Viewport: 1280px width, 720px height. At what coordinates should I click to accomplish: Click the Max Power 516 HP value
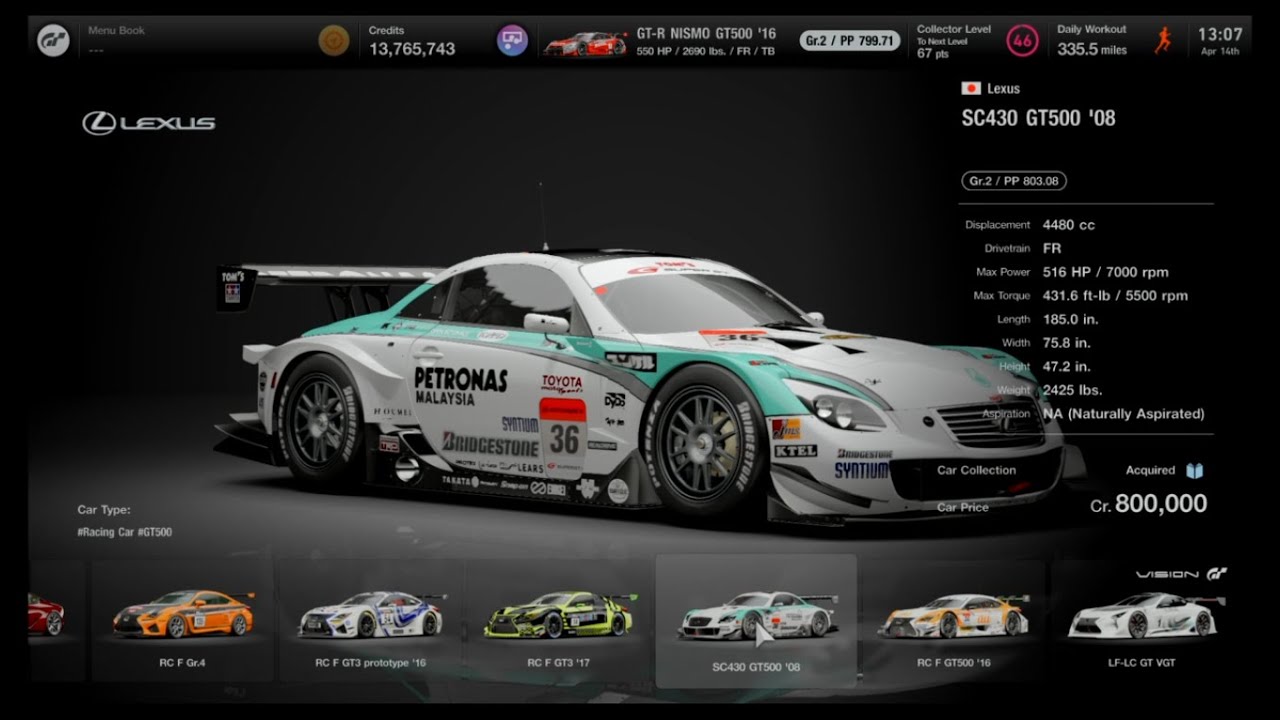[1105, 272]
